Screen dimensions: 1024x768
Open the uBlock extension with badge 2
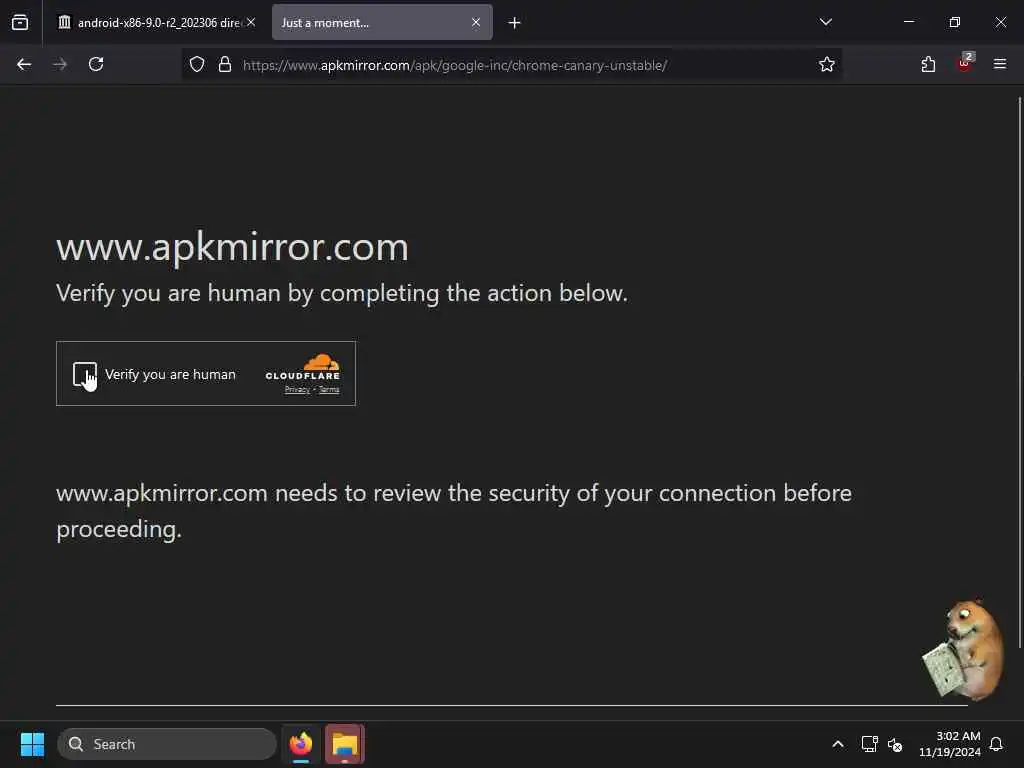(x=965, y=63)
